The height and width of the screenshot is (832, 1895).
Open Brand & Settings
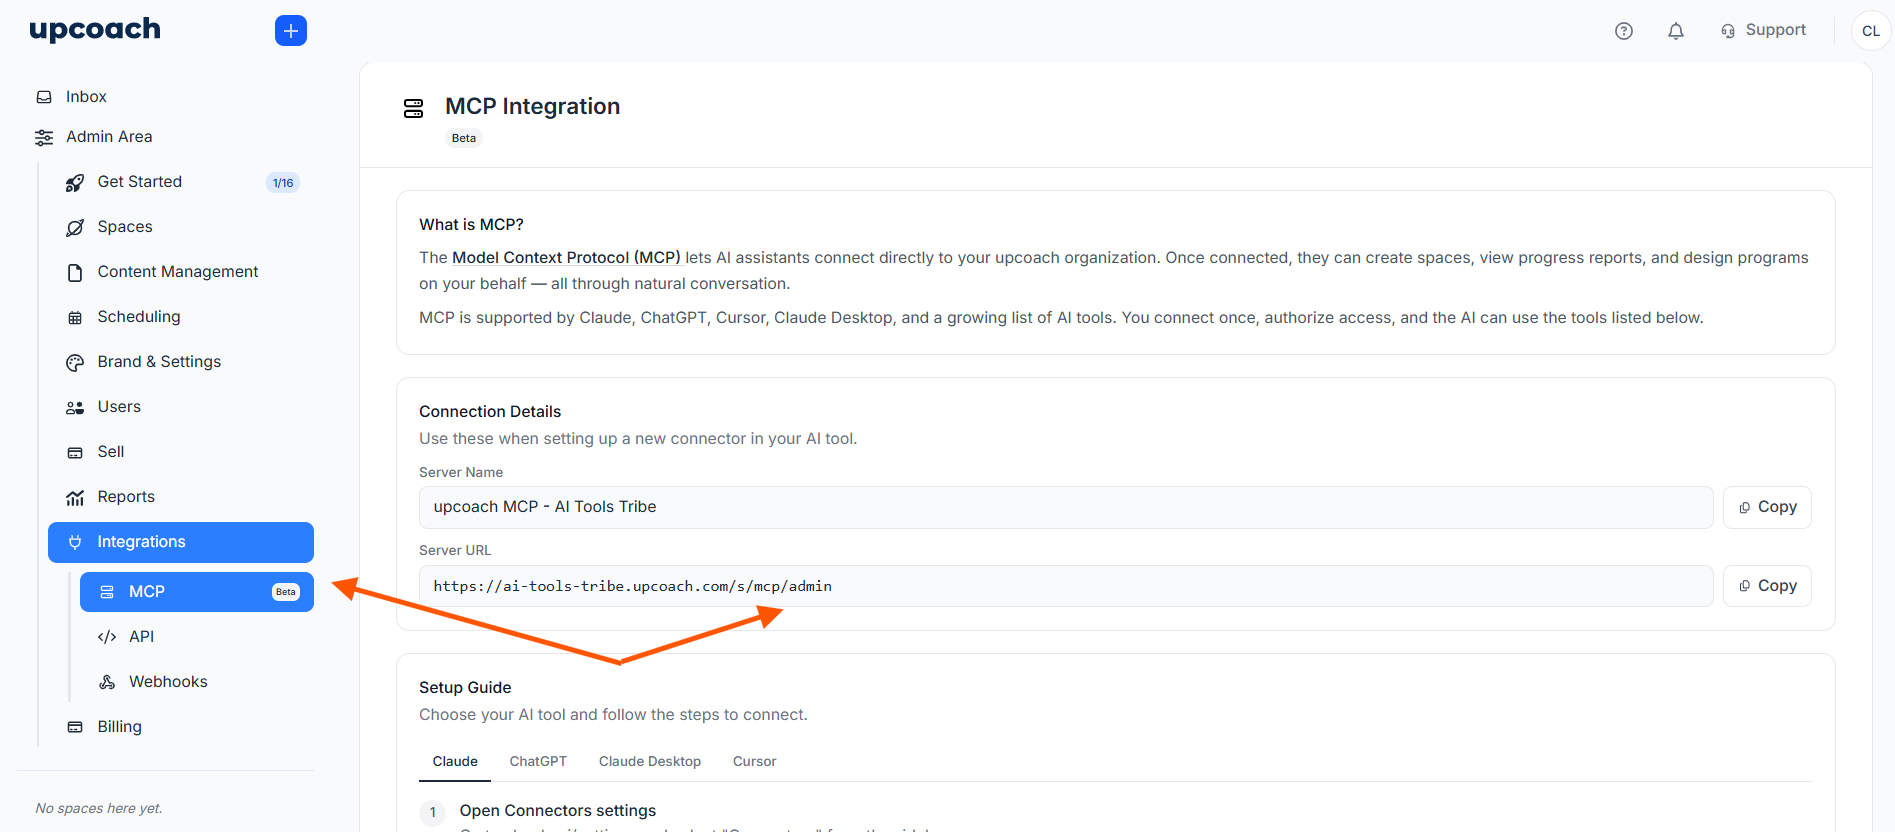159,362
